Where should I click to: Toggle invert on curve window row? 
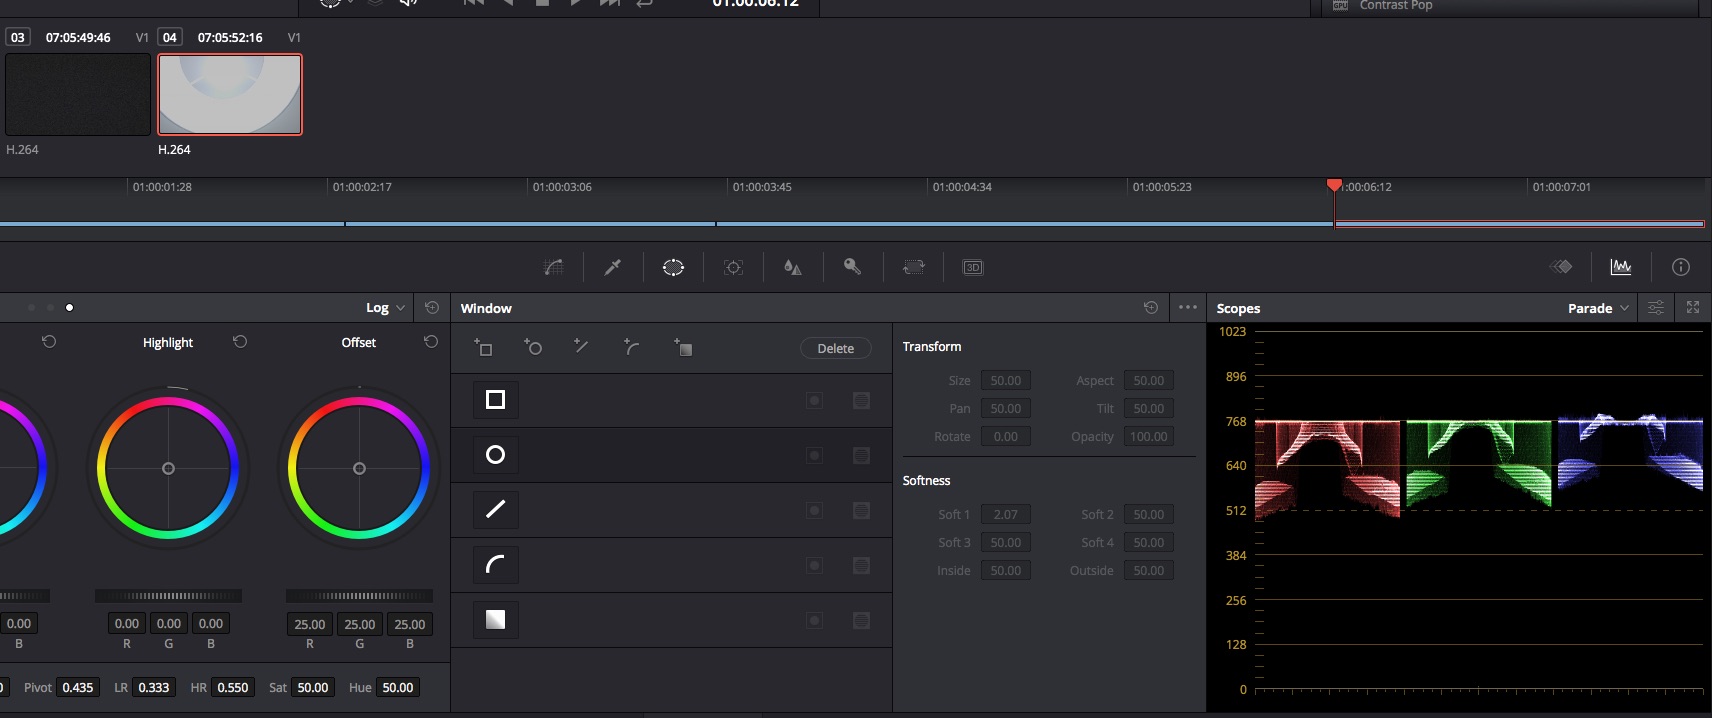[815, 565]
